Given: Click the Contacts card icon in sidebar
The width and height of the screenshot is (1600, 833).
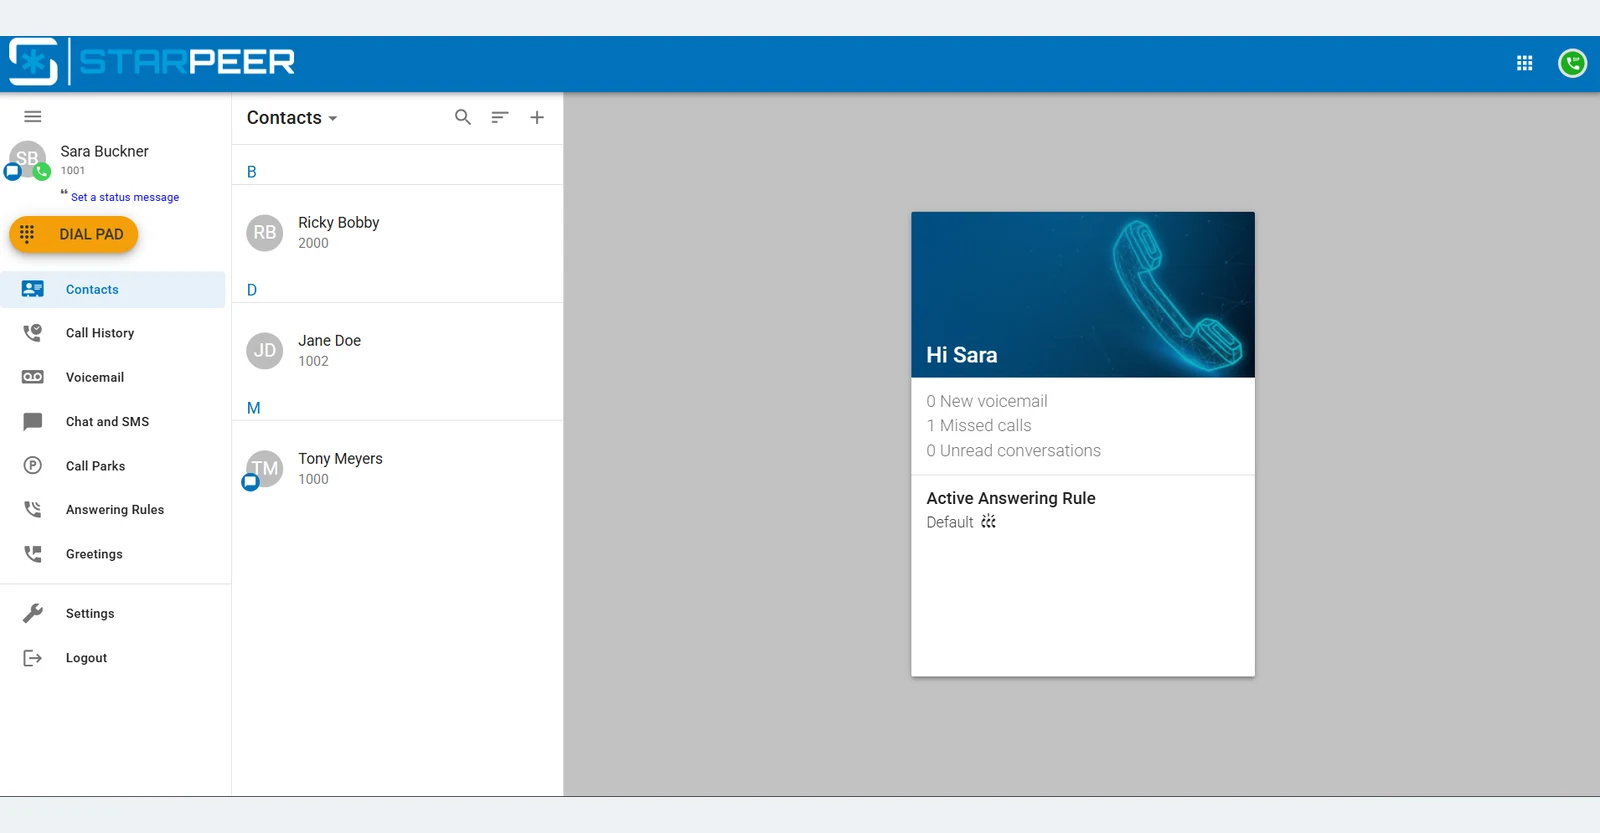Looking at the screenshot, I should click(33, 289).
